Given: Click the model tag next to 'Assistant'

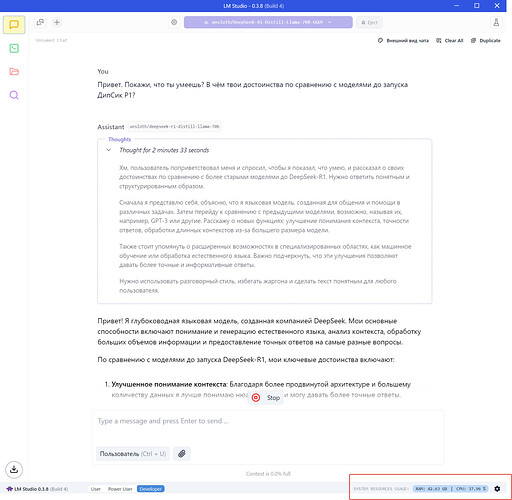Looking at the screenshot, I should click(x=174, y=127).
